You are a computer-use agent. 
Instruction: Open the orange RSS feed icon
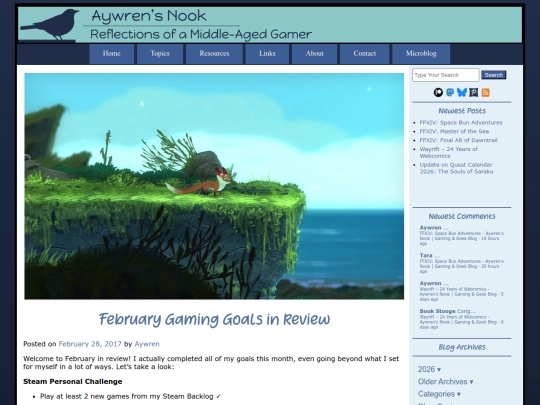[x=486, y=92]
